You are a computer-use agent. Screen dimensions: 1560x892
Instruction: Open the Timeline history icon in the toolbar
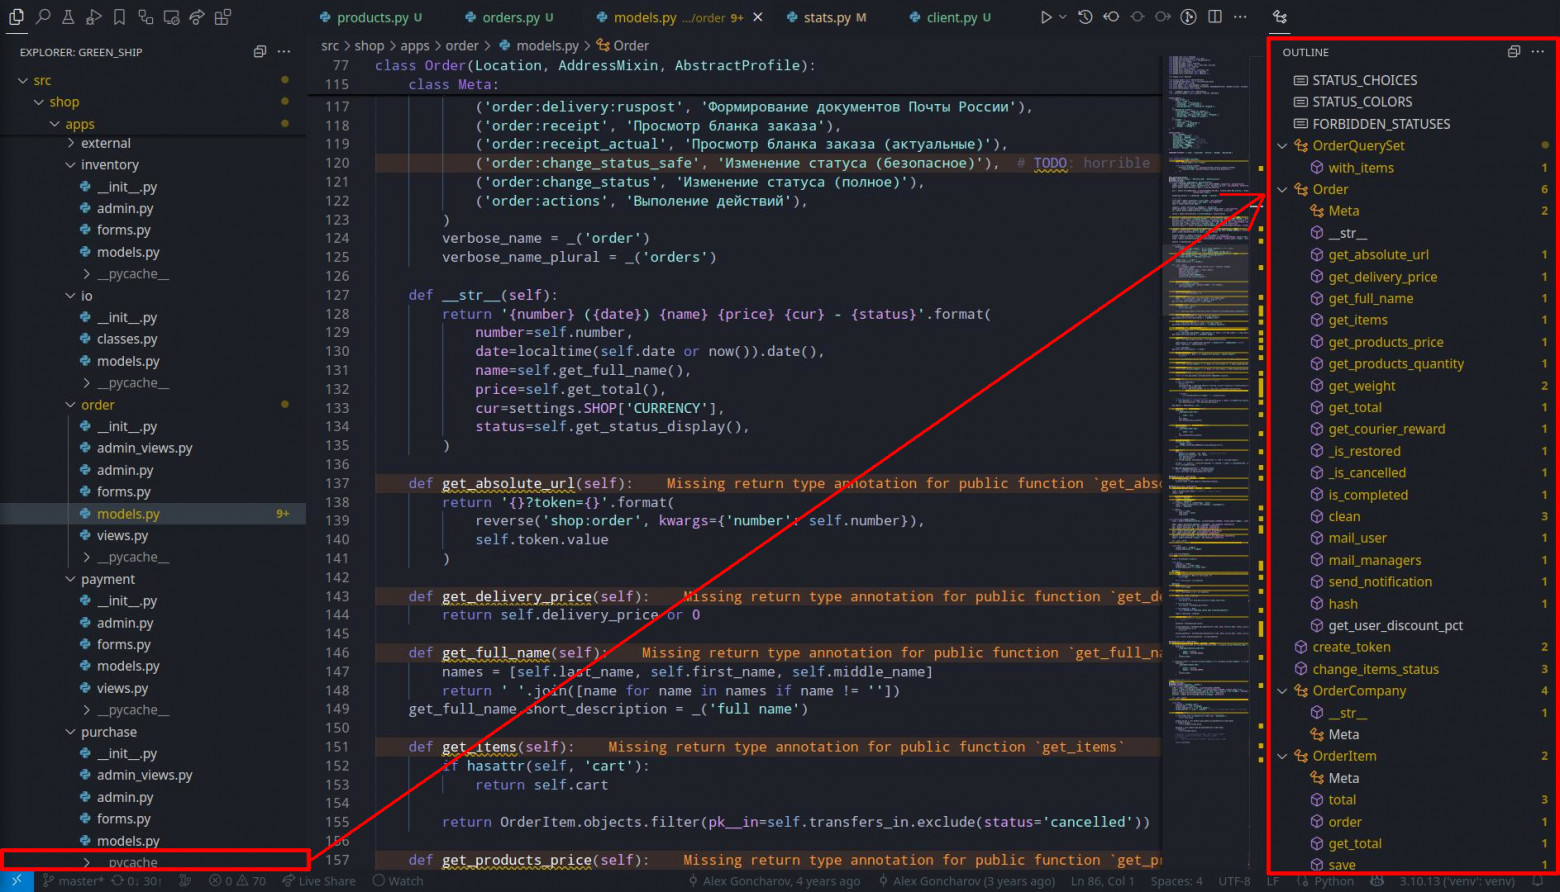[1085, 17]
